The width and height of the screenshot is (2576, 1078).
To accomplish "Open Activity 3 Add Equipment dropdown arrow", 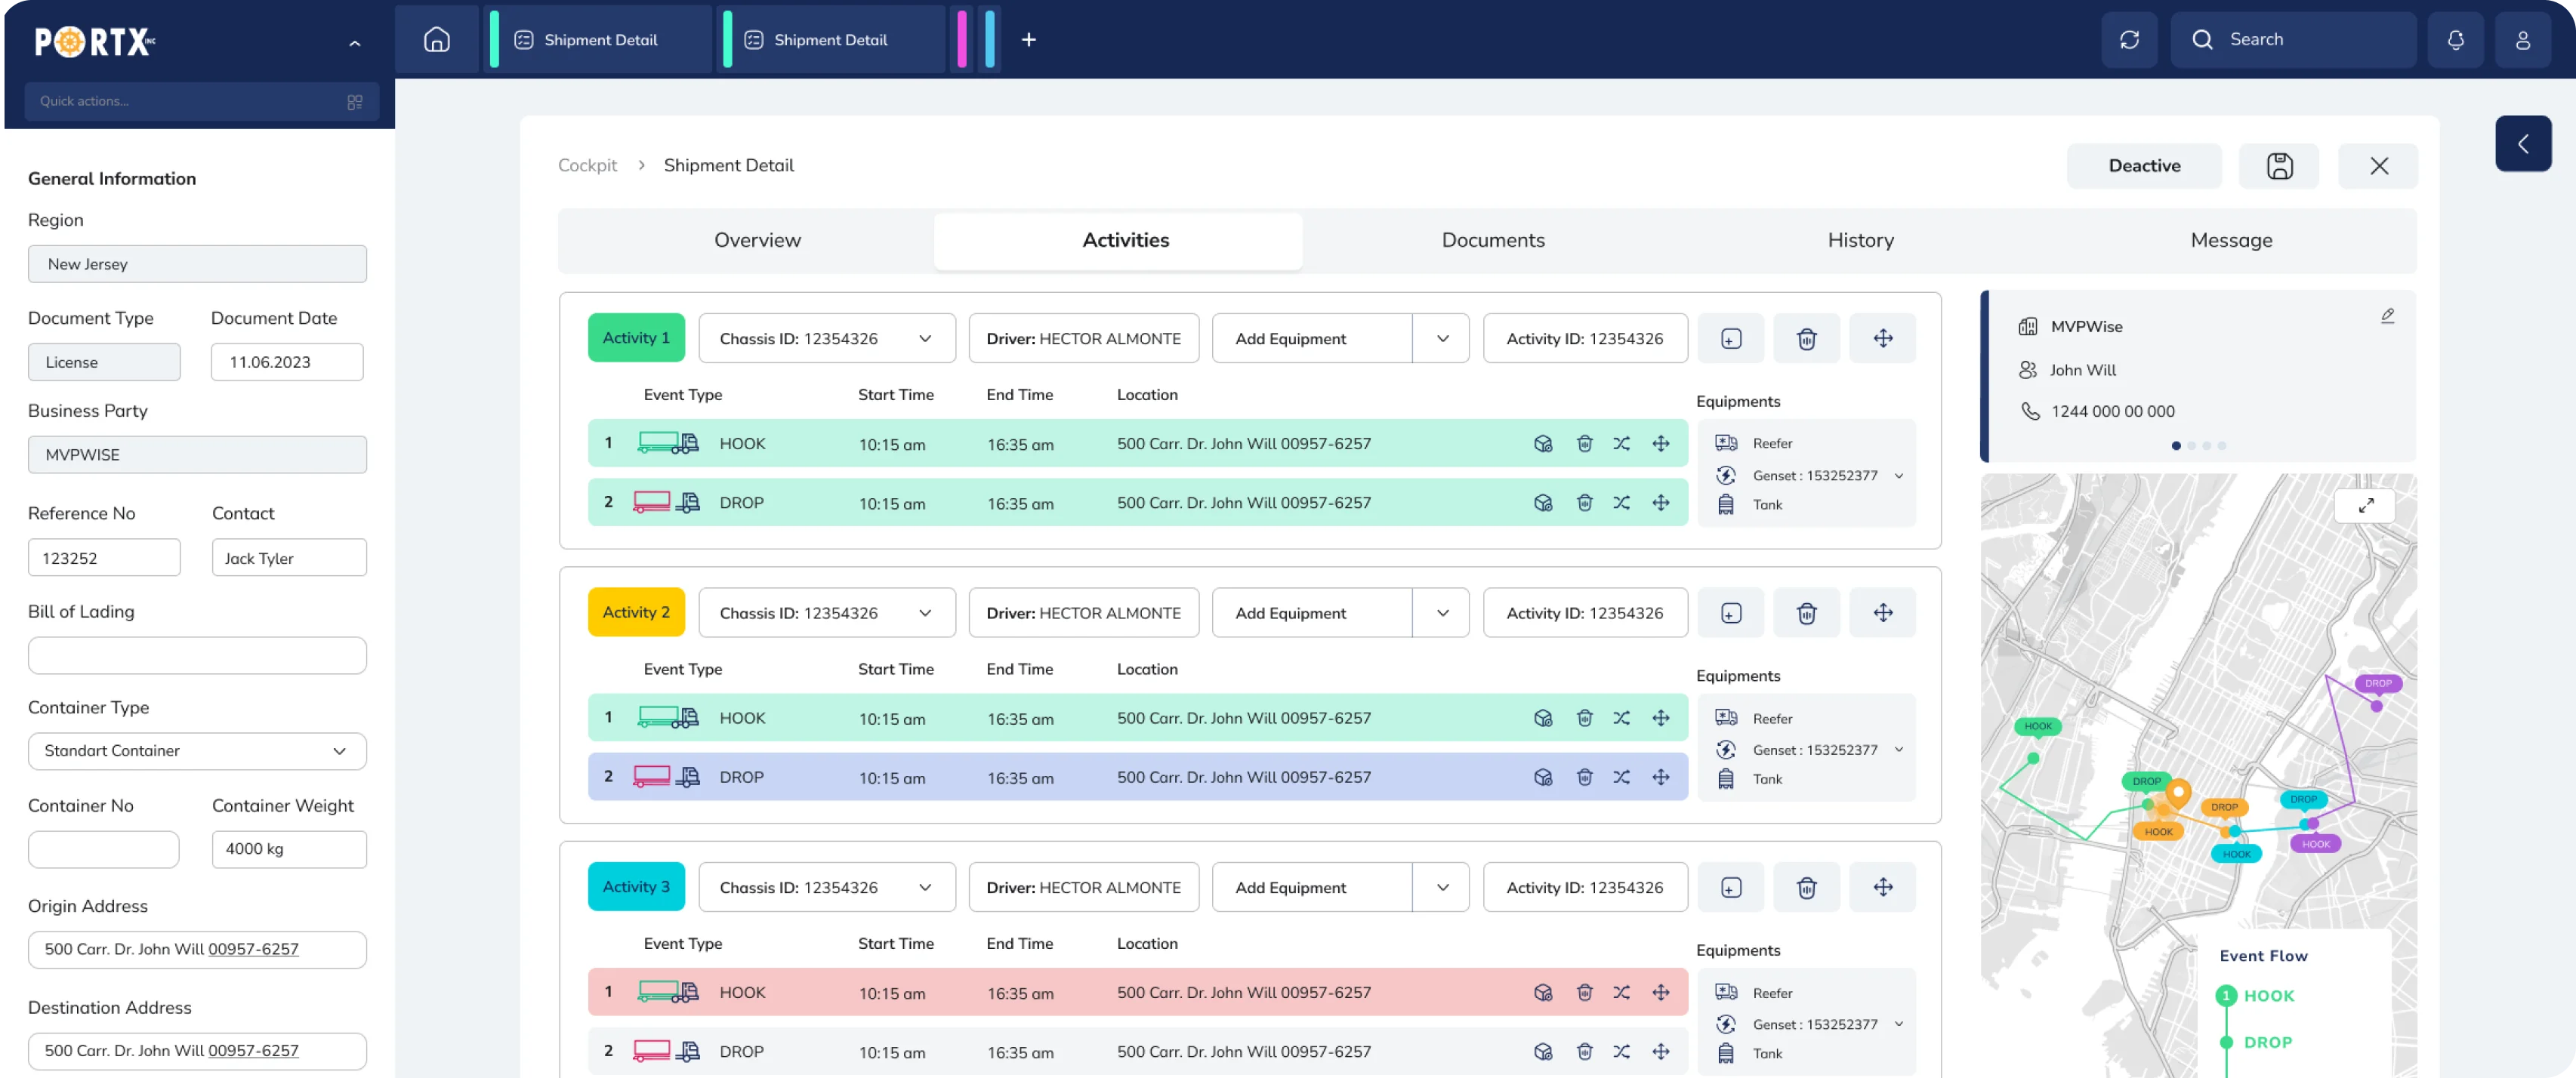I will [x=1442, y=887].
